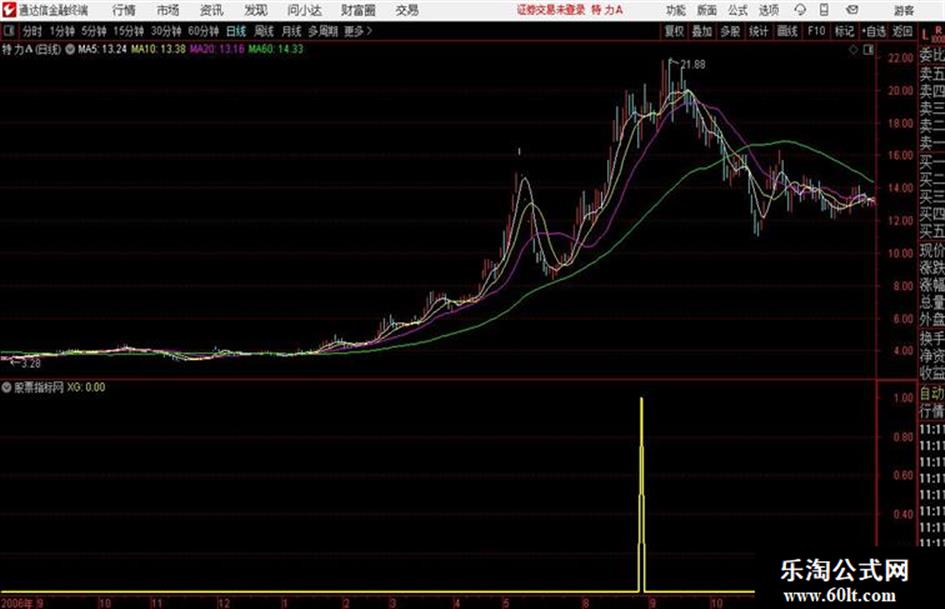945x609 pixels.
Task: Open the 财富圈 menu
Action: (358, 10)
